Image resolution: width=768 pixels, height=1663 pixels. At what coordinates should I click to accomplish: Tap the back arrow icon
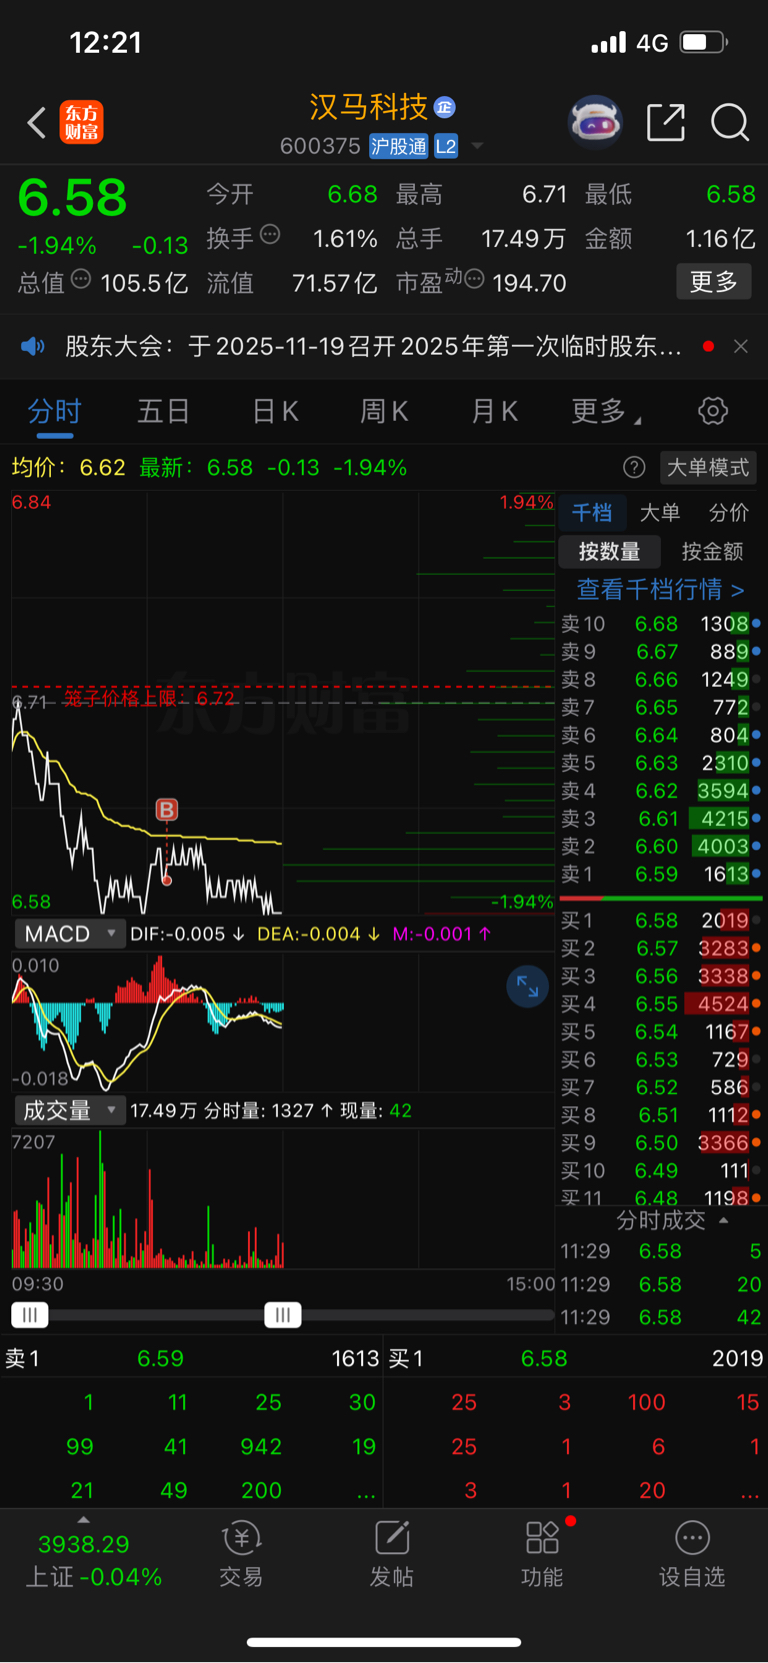[37, 122]
